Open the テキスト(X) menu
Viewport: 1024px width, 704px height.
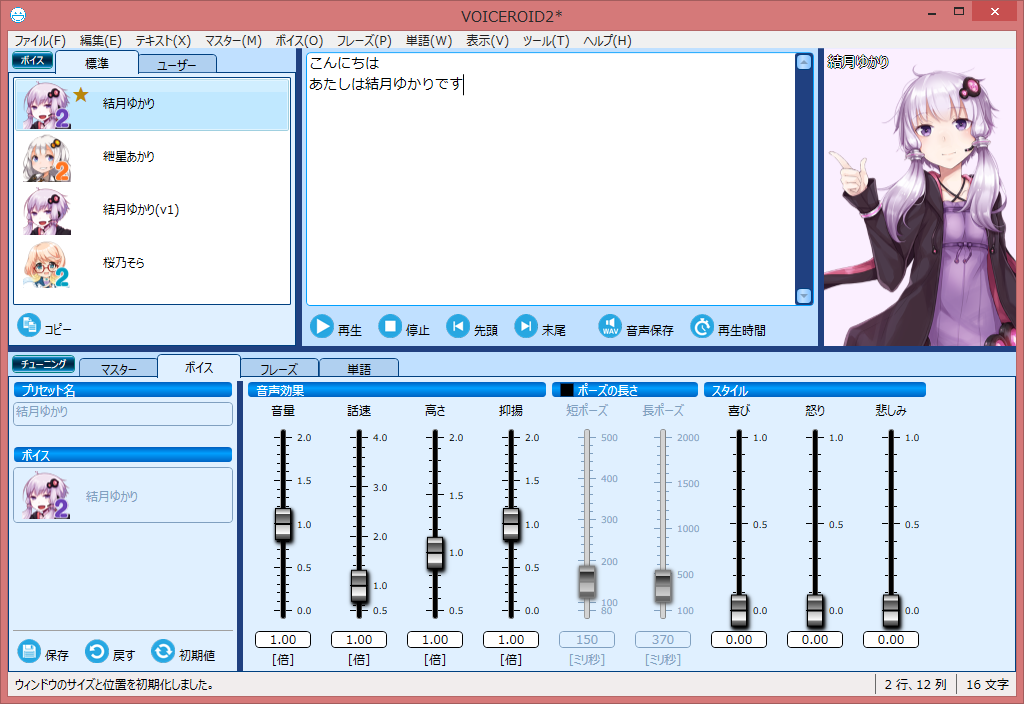click(163, 40)
